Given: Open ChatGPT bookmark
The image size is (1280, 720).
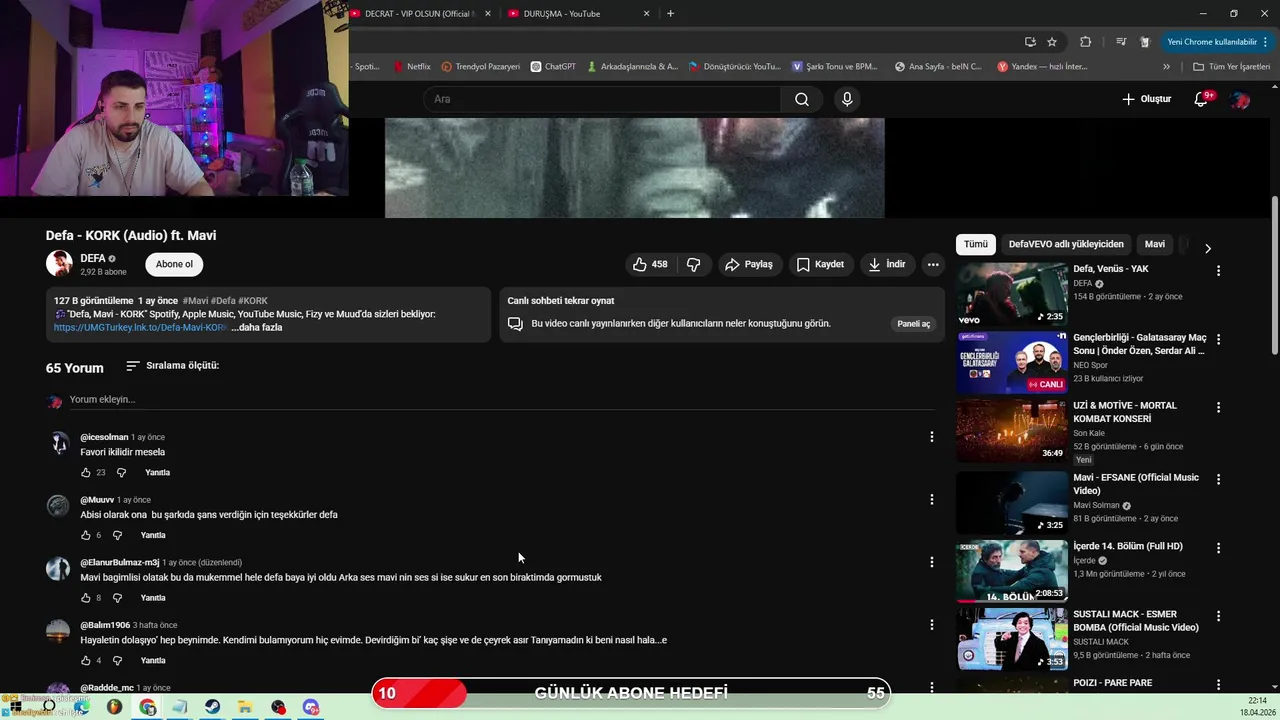Looking at the screenshot, I should tap(553, 67).
